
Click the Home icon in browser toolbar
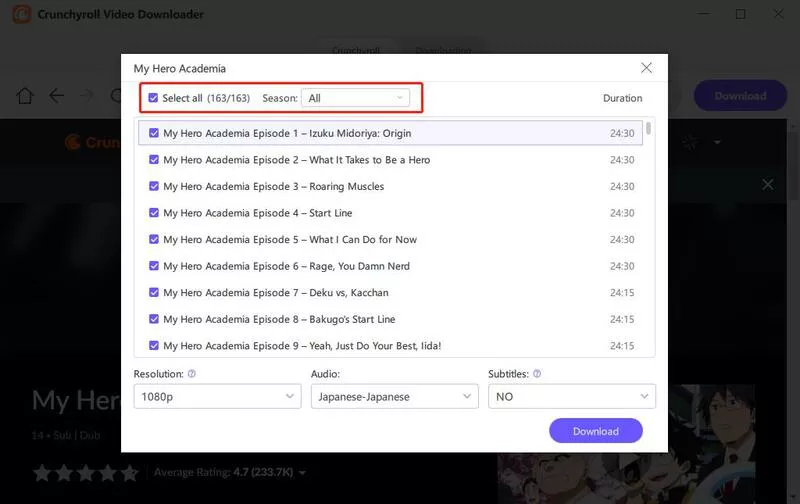coord(24,95)
